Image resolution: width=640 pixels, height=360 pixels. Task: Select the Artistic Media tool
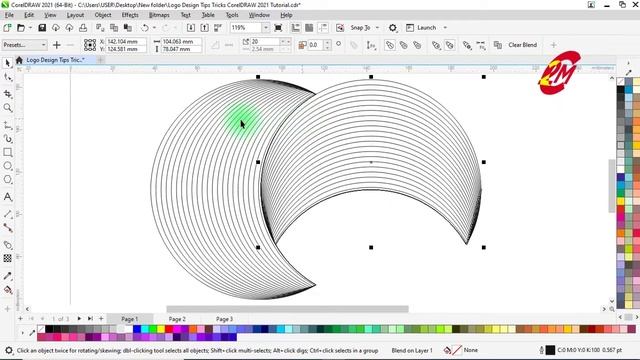point(7,139)
